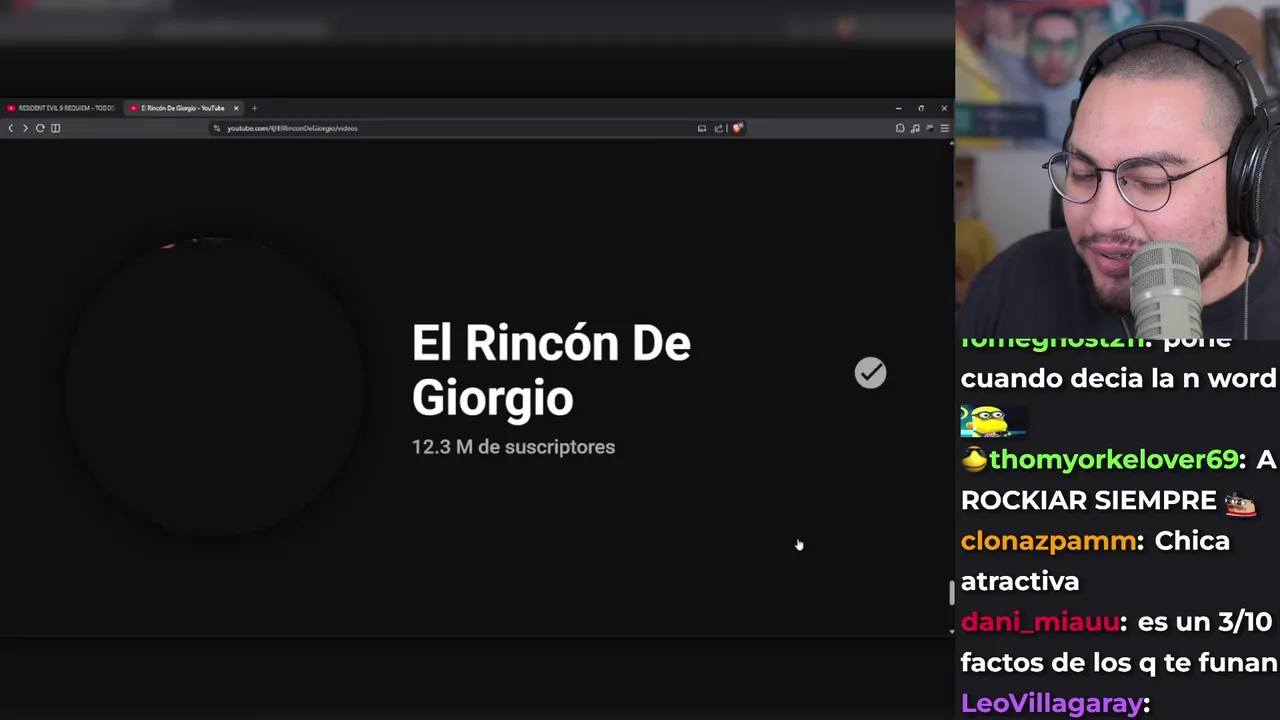Switch to the RESIDENT EVIL 9 REQUIEM tab

coord(62,108)
